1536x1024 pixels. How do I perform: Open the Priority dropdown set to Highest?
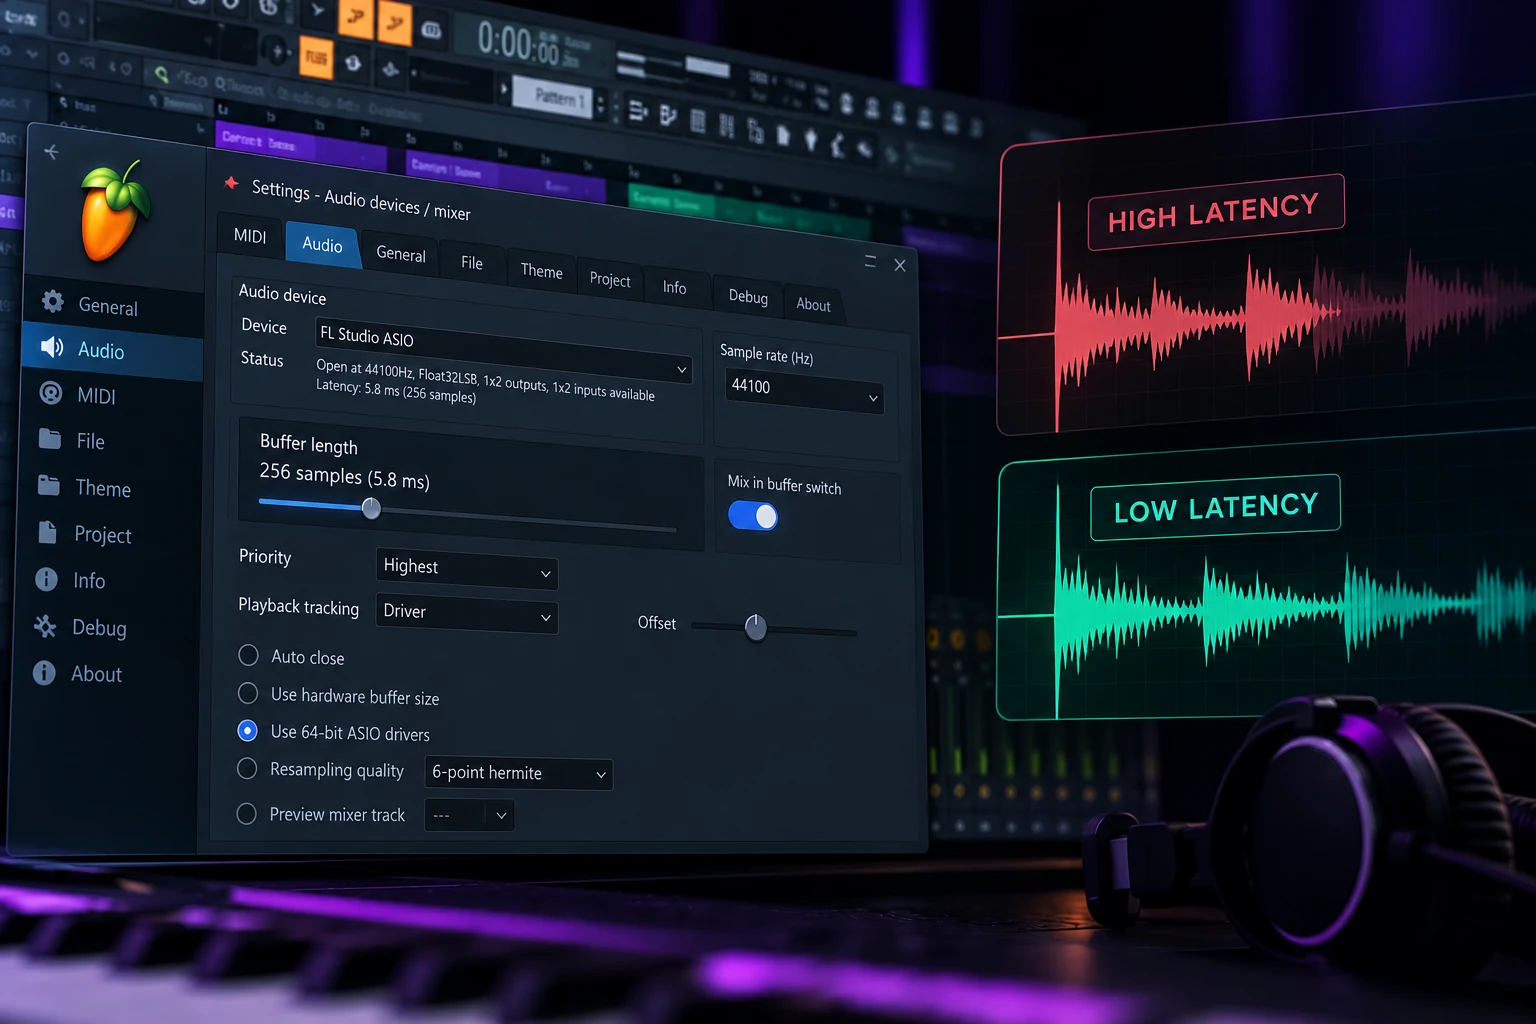point(467,568)
